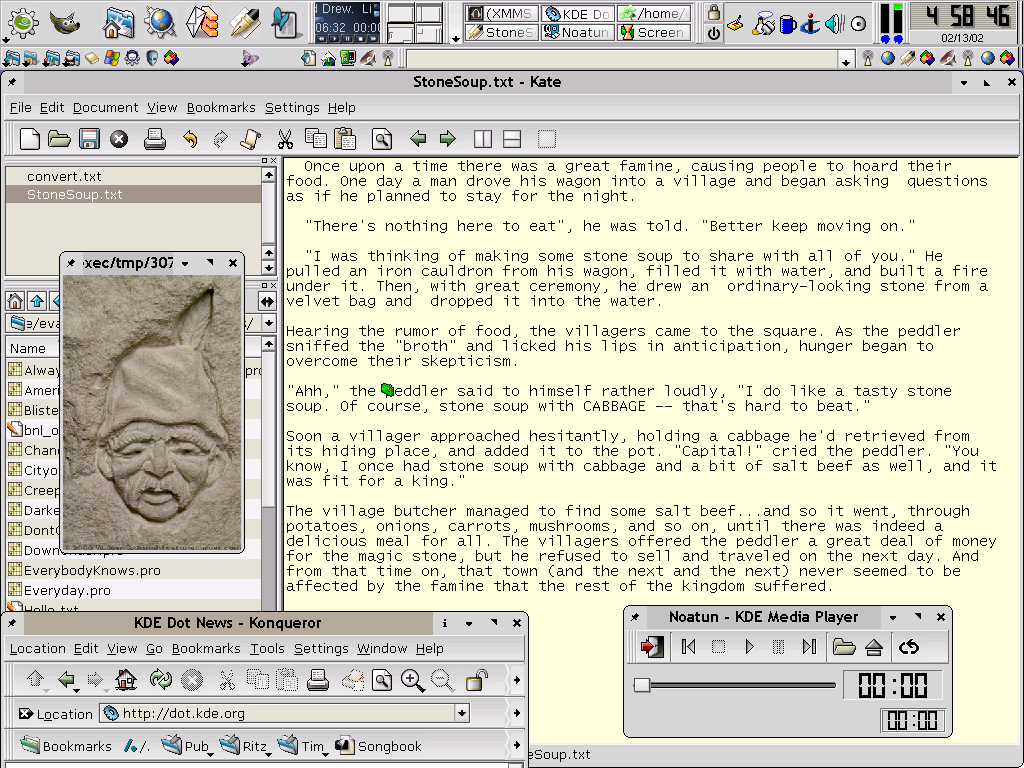Screen dimensions: 1024x768
Task: Split the Kate view horizontally
Action: tap(512, 138)
